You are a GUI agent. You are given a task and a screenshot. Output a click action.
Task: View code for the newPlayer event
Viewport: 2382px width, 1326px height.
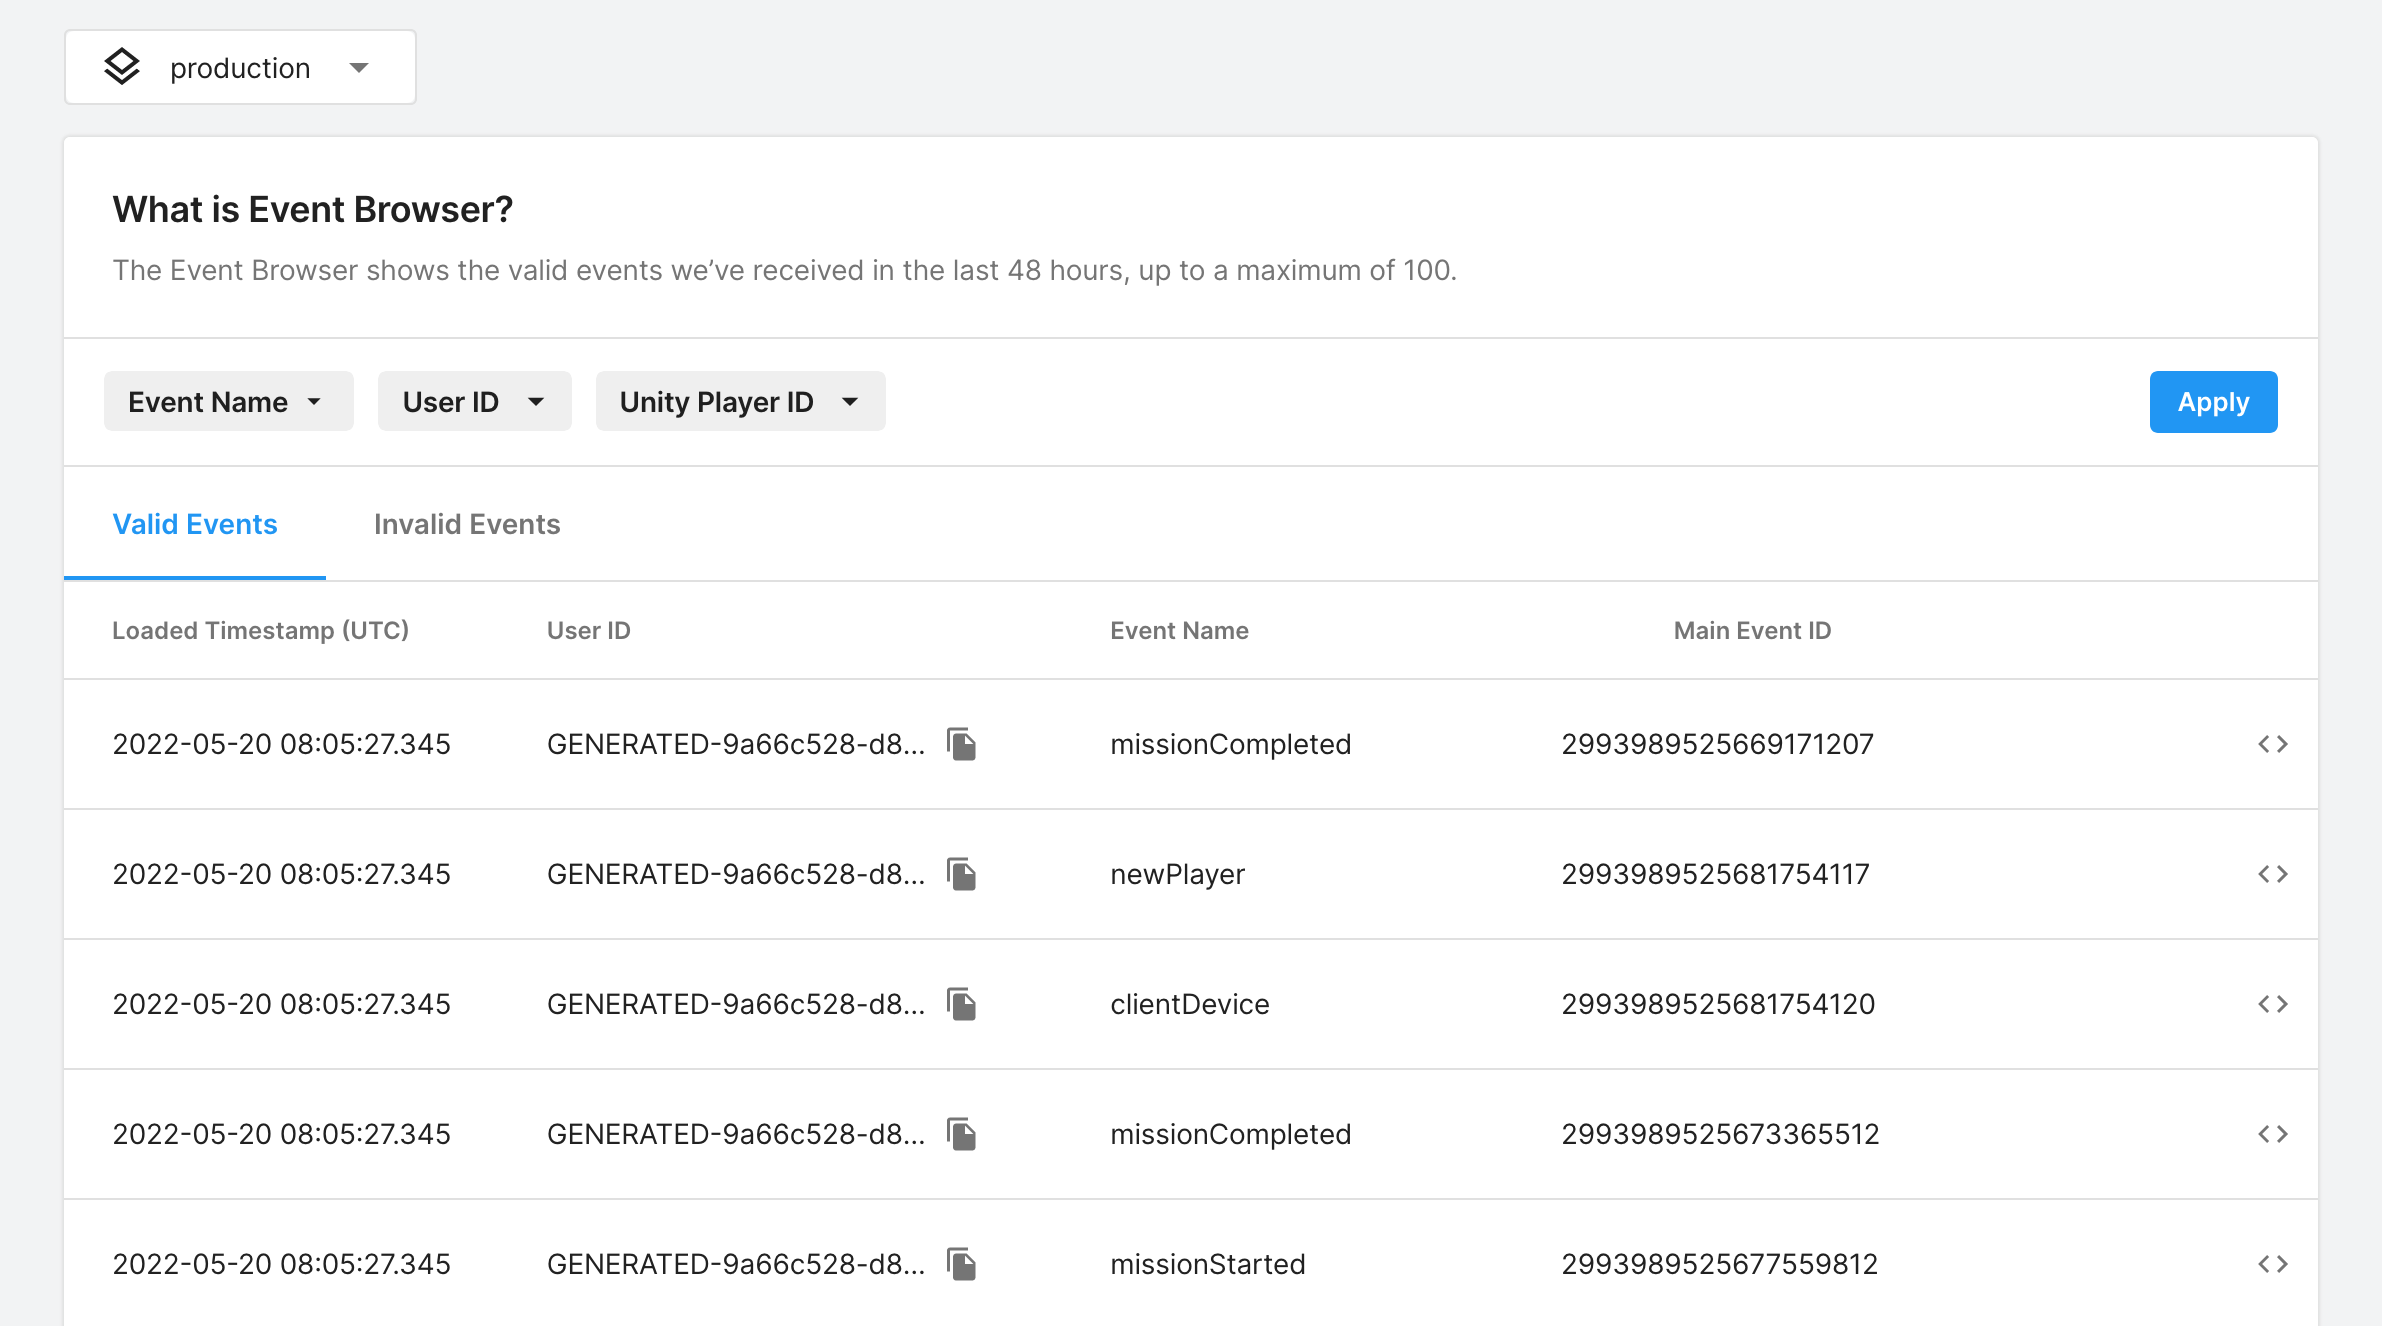tap(2272, 874)
